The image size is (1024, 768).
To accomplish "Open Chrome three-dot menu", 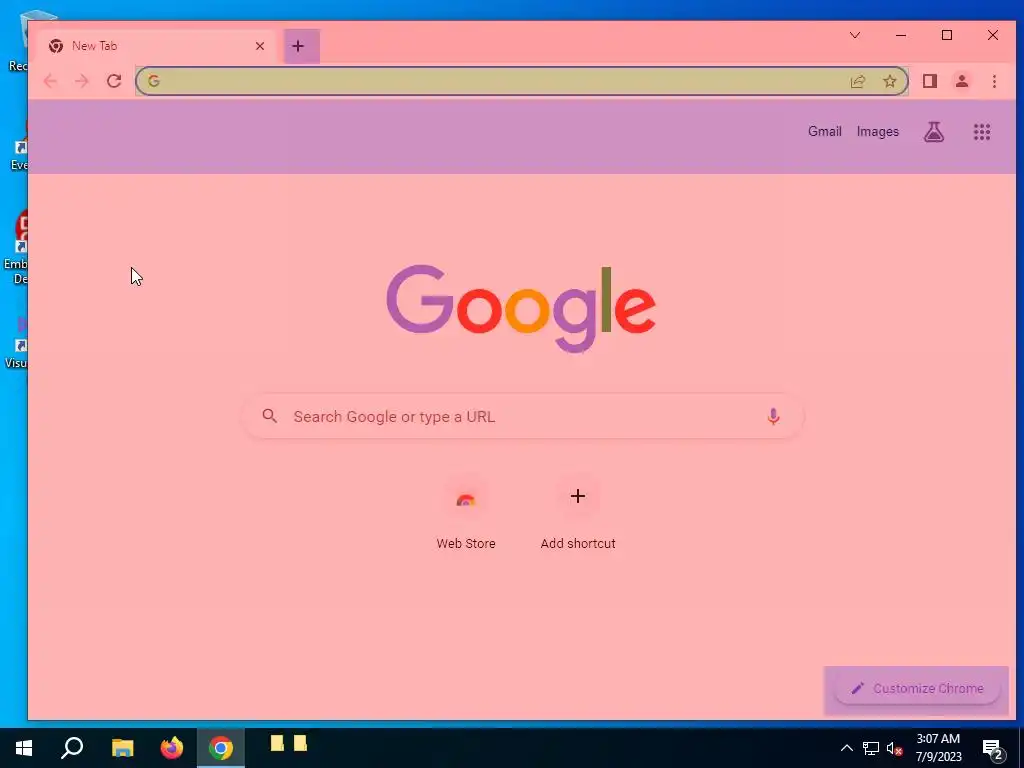I will (x=994, y=81).
